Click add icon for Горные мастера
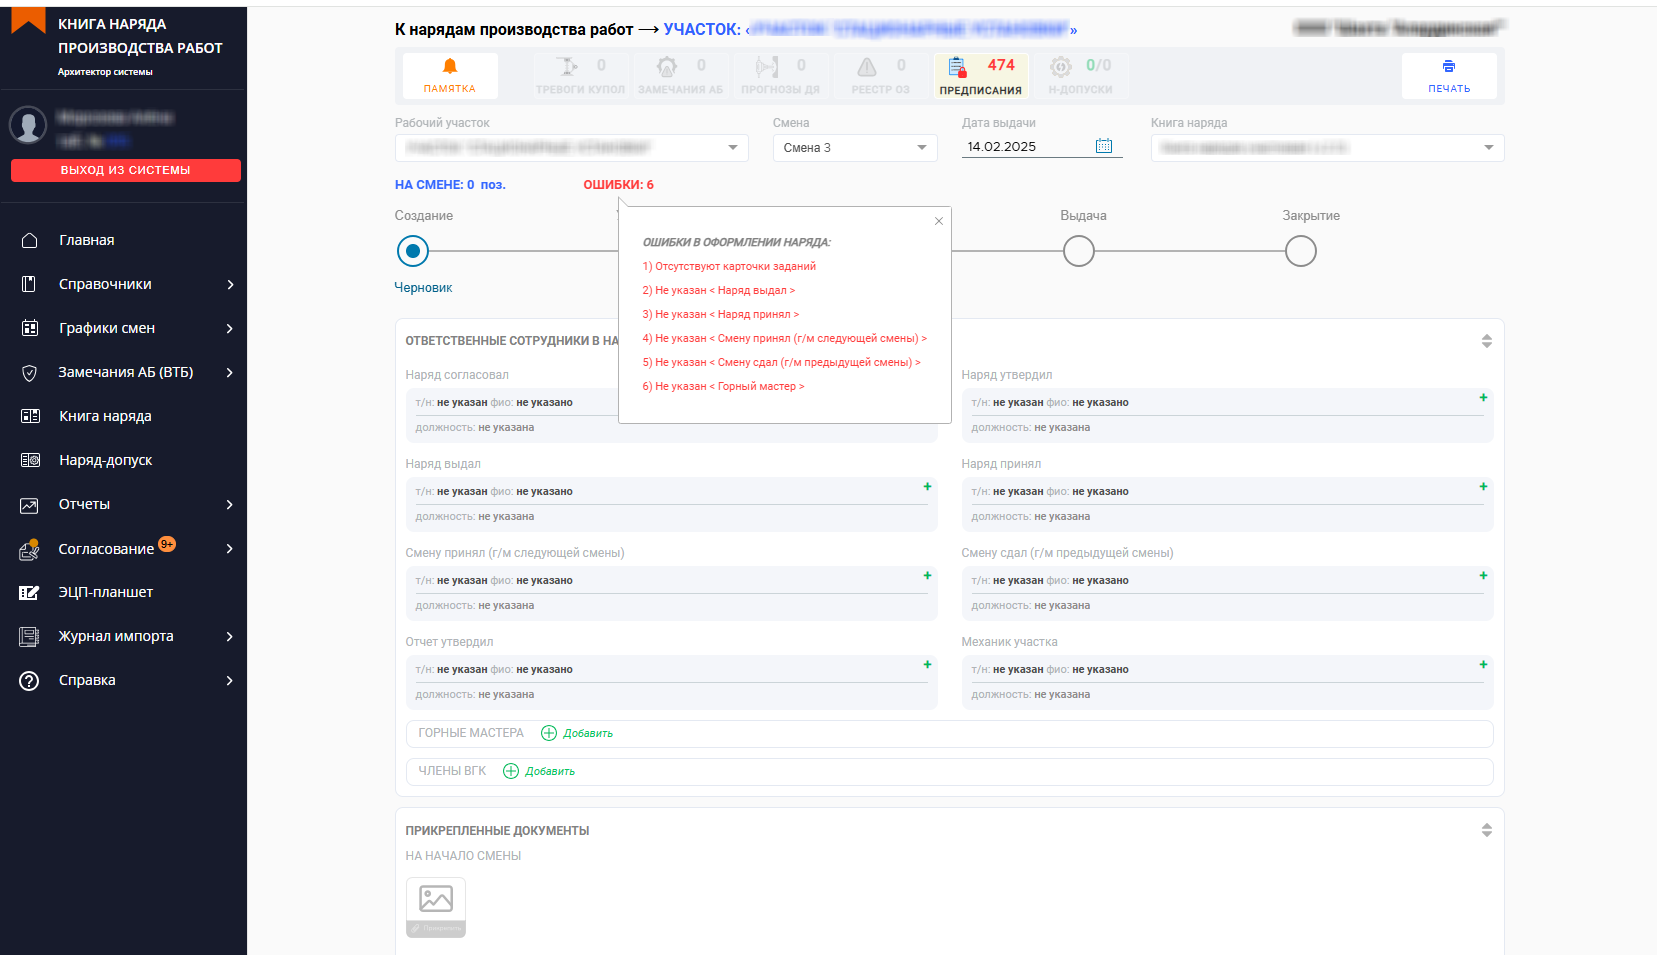 pos(549,733)
